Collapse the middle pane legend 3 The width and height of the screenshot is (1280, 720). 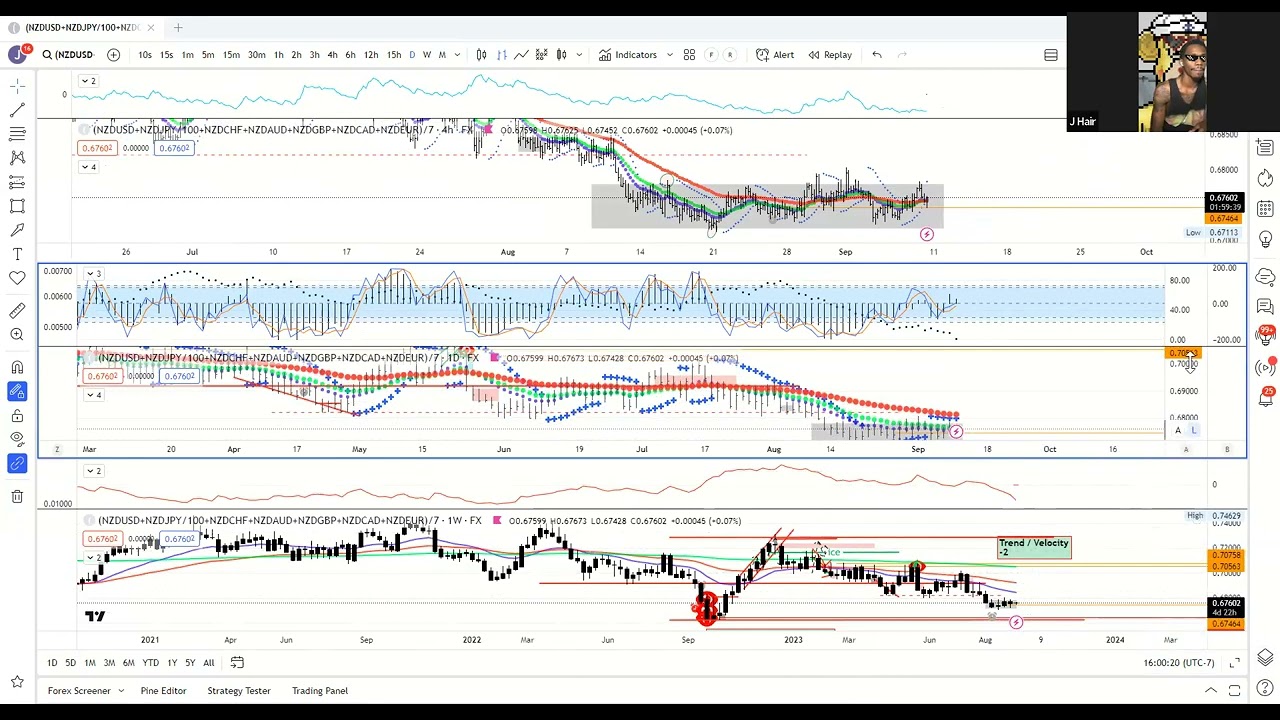[x=93, y=273]
